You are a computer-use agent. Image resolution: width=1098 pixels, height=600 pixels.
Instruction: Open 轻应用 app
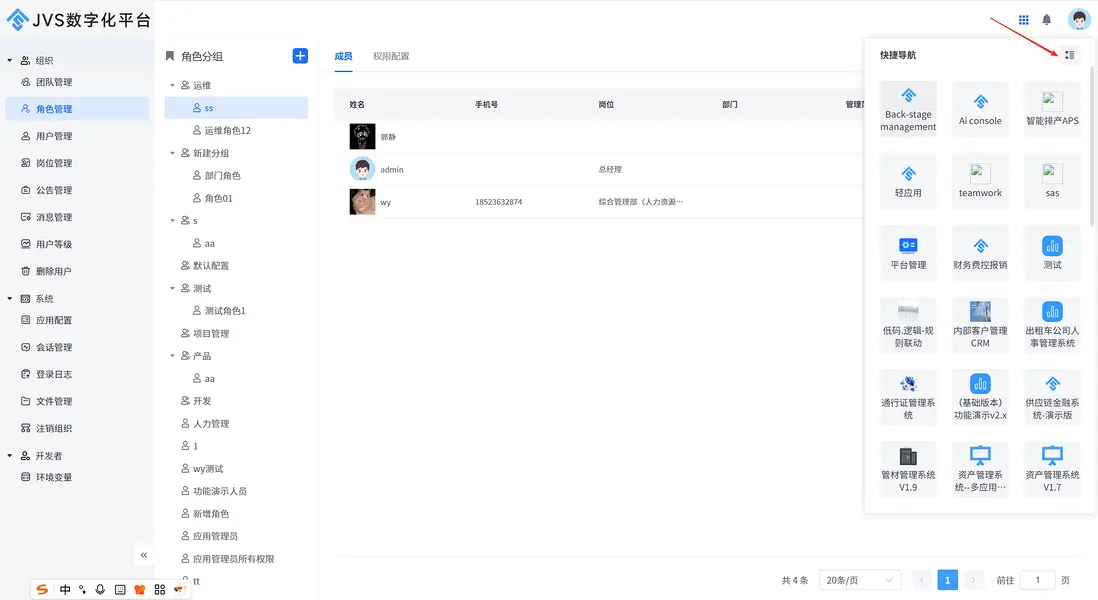coord(908,181)
